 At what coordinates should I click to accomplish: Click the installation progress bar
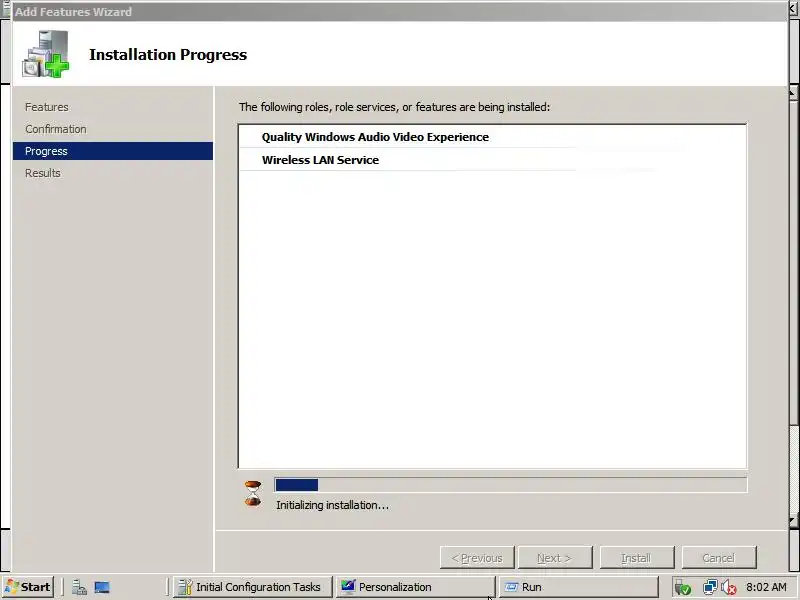click(510, 485)
